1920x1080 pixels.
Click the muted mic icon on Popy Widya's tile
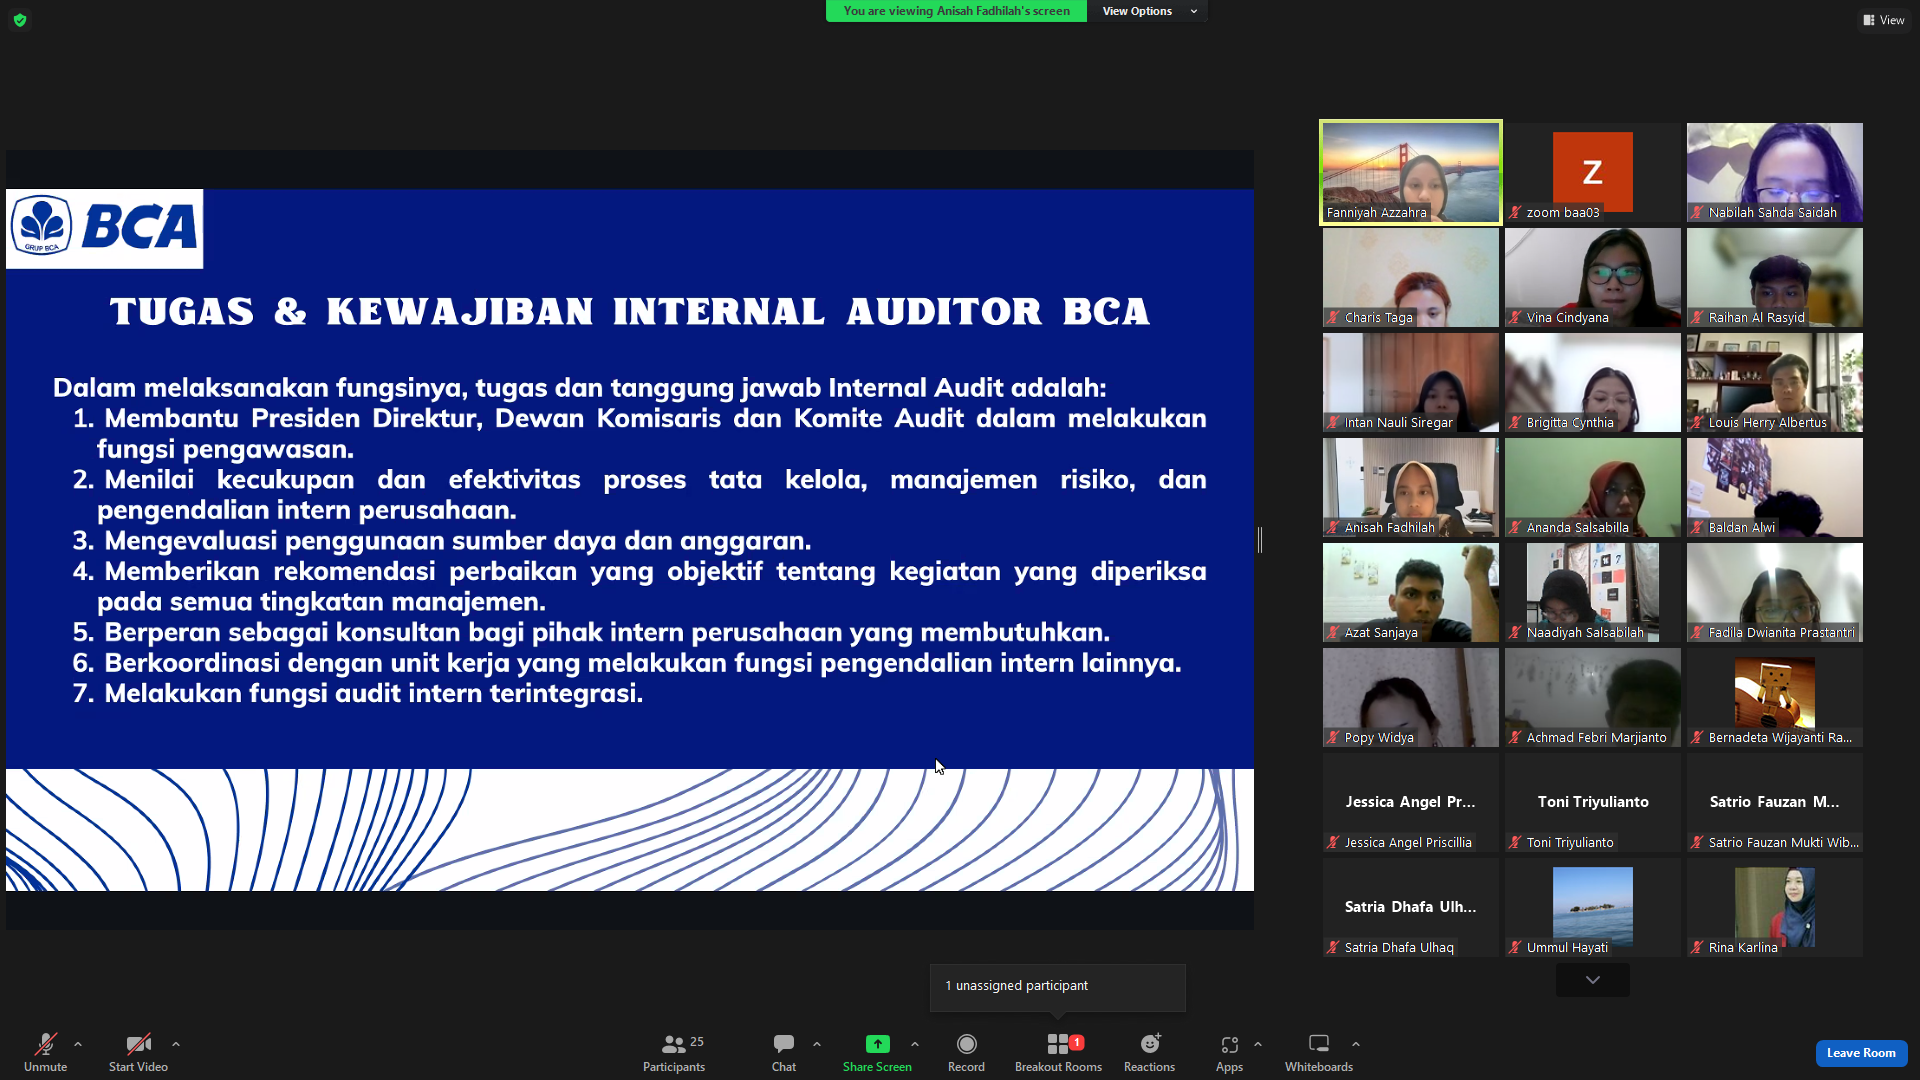(x=1334, y=738)
